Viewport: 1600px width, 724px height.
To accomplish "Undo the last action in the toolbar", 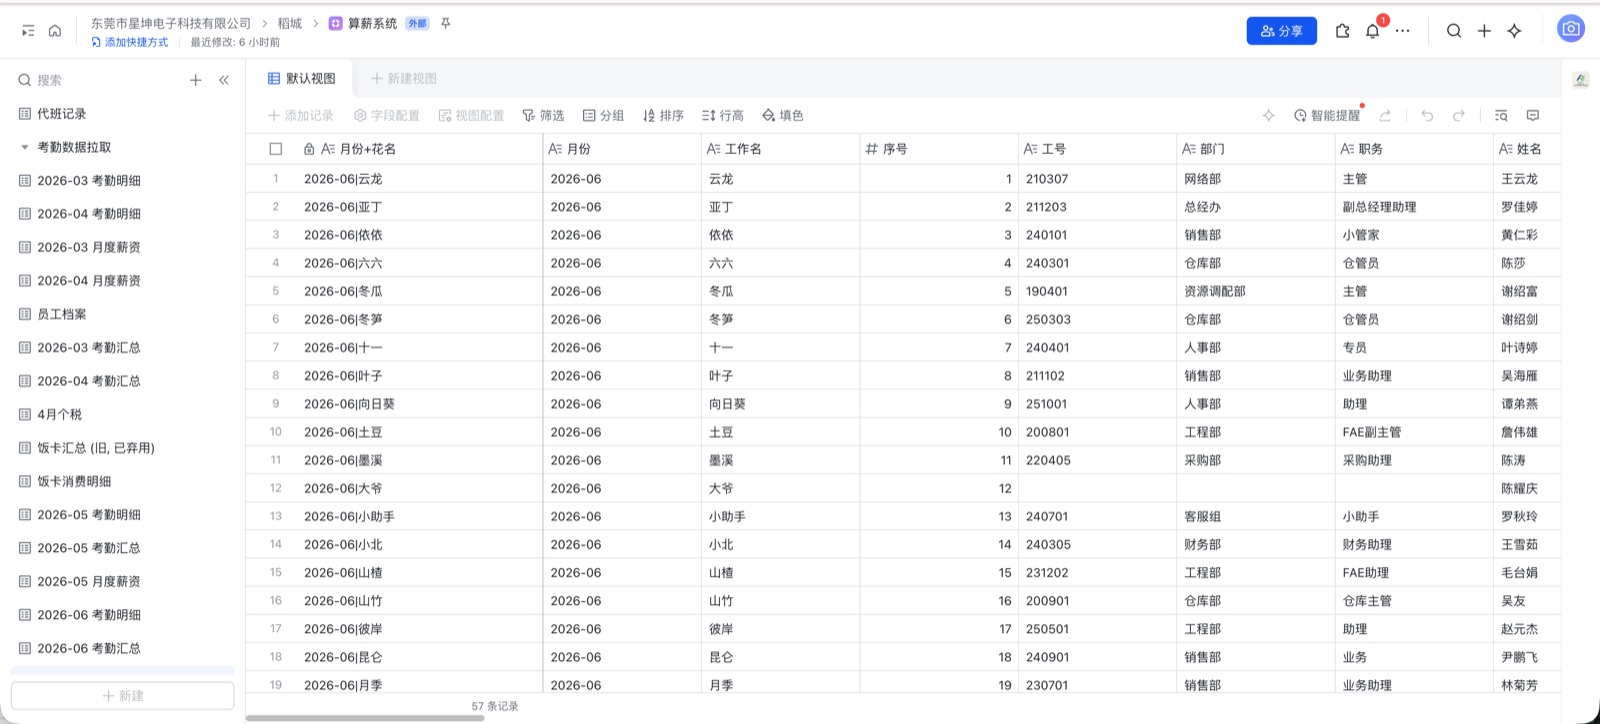I will [x=1427, y=116].
